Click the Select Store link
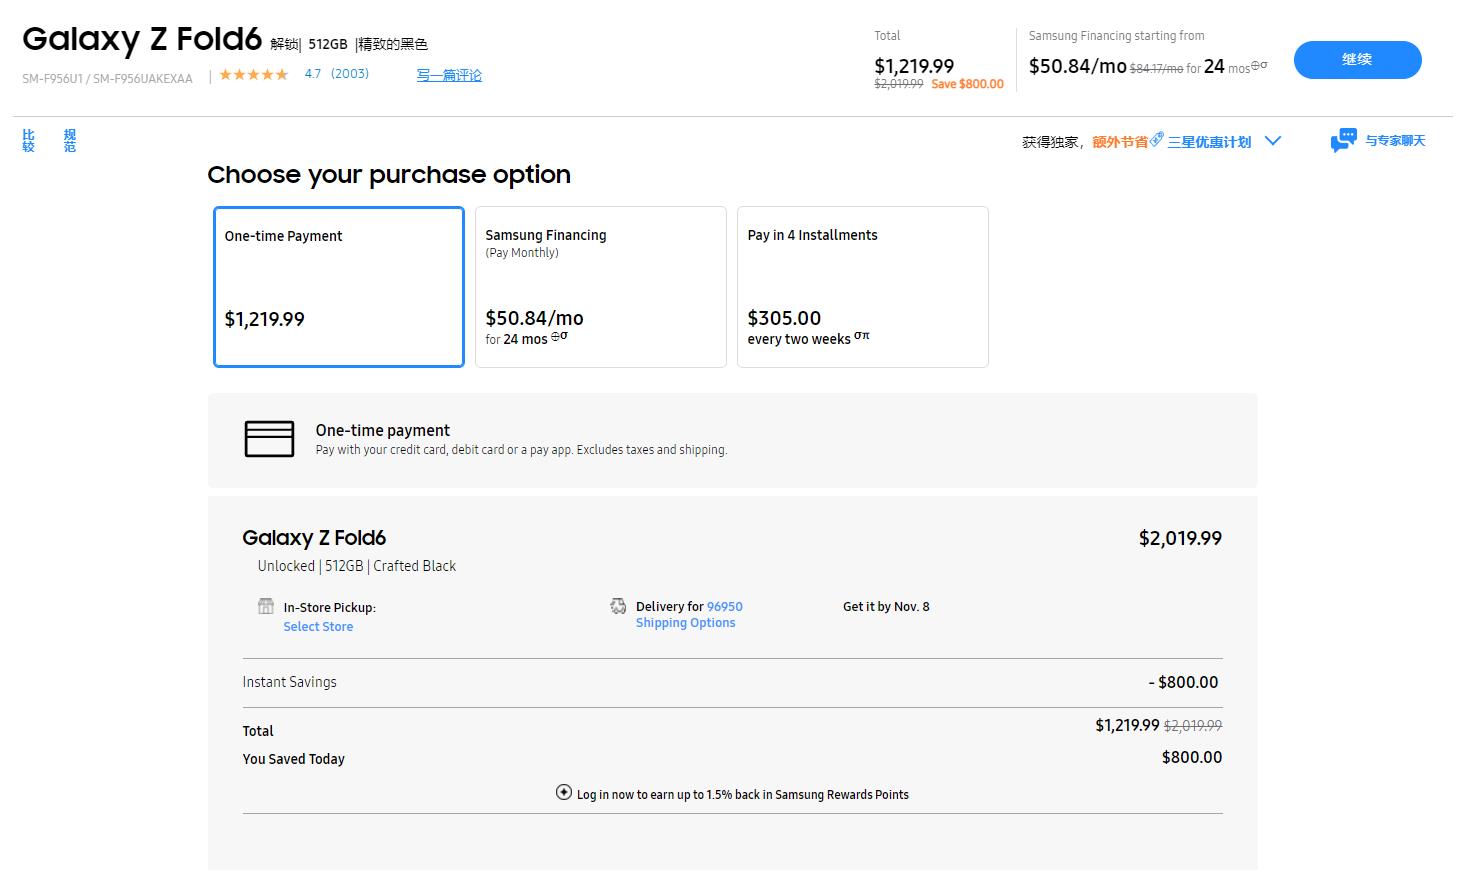Viewport: 1481px width, 870px height. click(x=318, y=626)
